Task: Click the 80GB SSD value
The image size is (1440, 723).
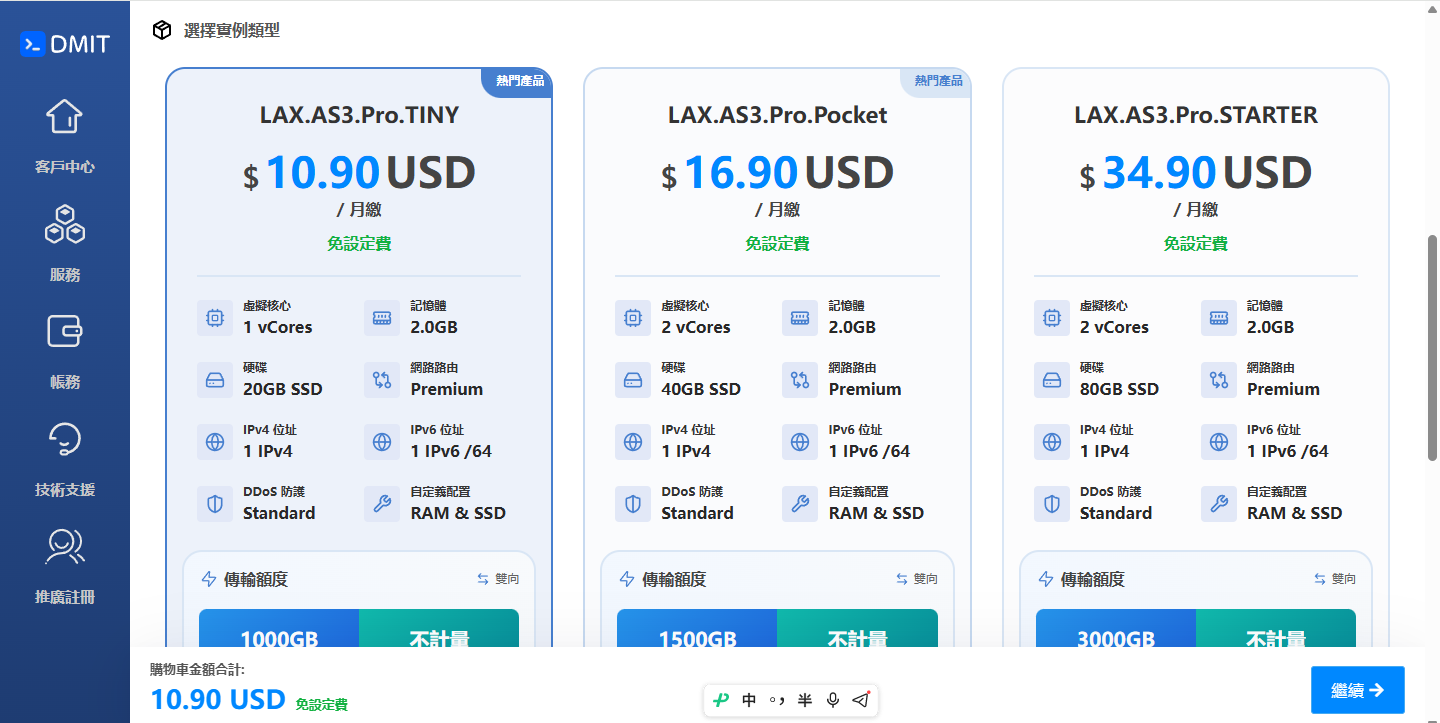Action: pos(1119,389)
